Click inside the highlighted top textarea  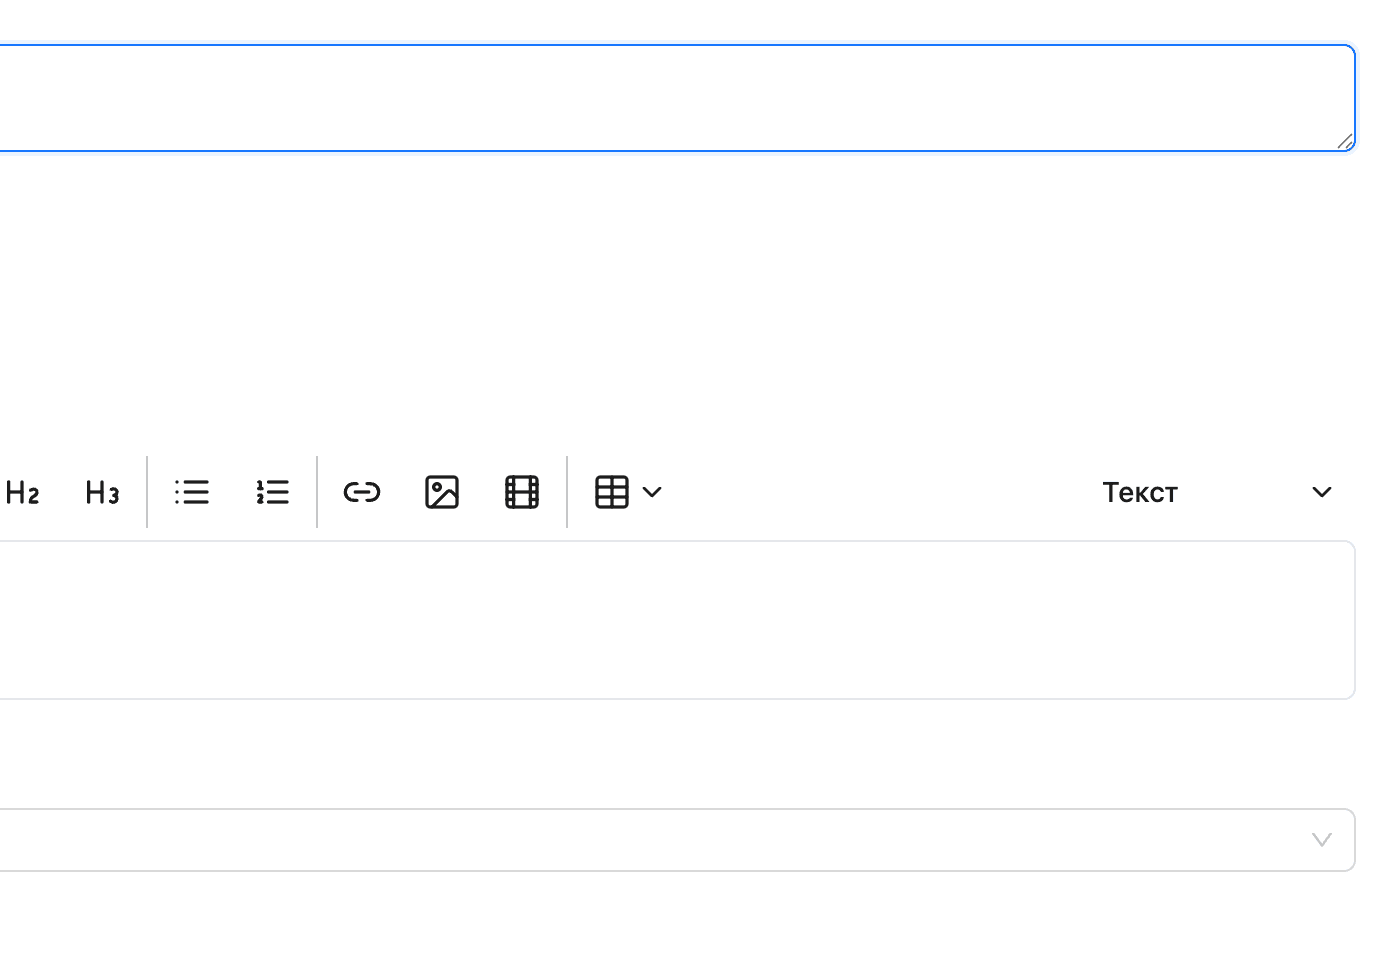tap(677, 98)
